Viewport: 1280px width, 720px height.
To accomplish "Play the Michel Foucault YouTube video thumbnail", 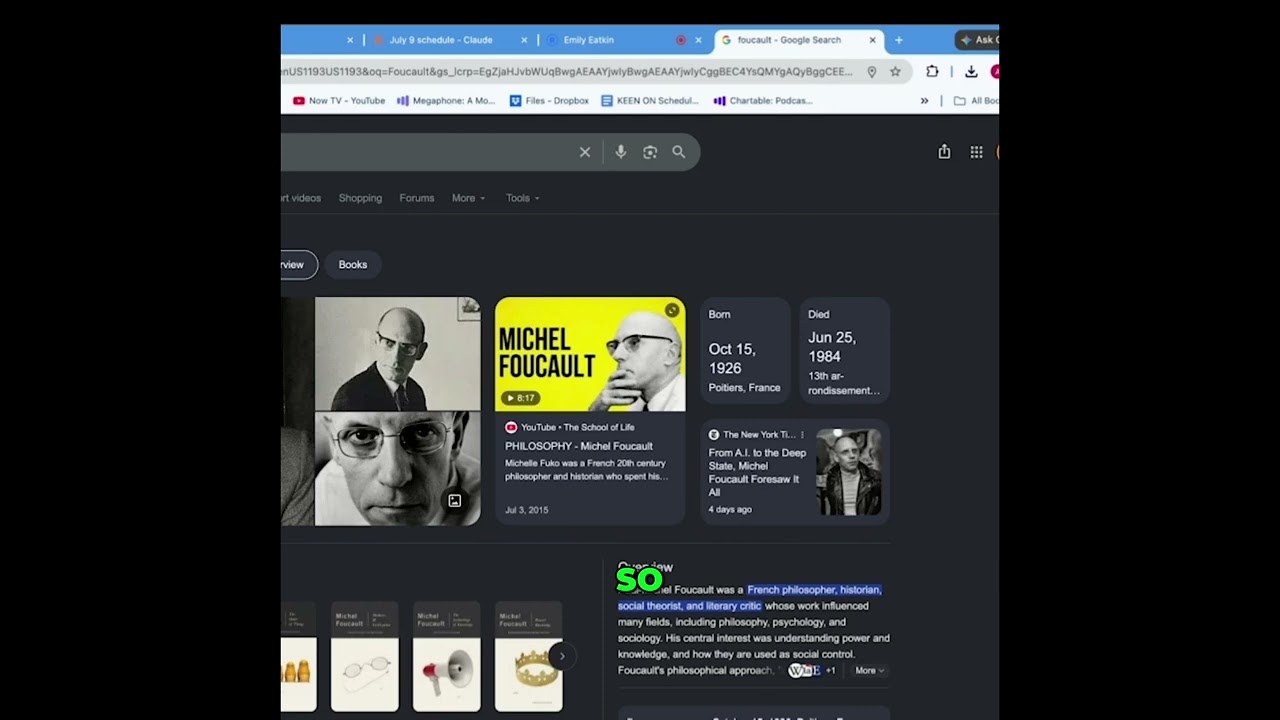I will coord(590,354).
